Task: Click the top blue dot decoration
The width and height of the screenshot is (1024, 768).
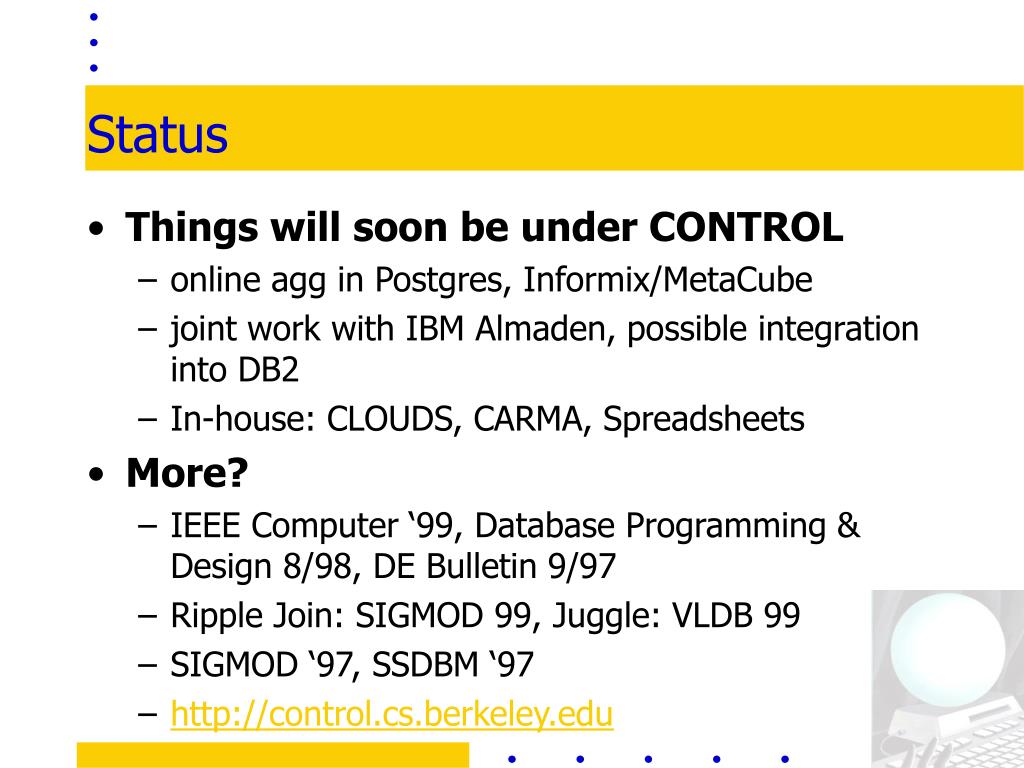Action: 93,17
